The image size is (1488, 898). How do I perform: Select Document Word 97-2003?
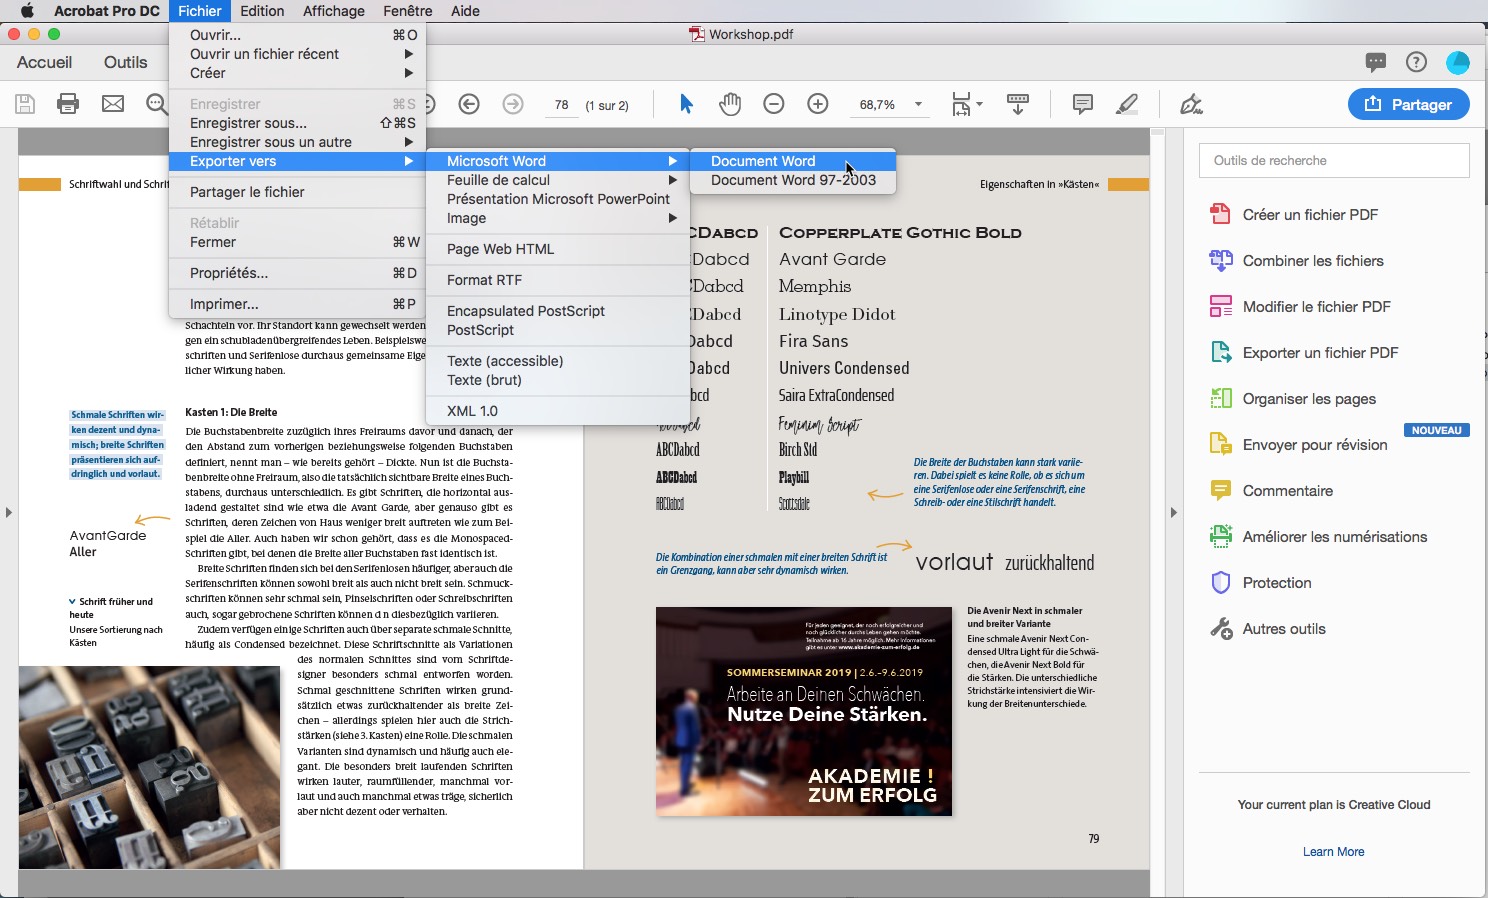793,180
